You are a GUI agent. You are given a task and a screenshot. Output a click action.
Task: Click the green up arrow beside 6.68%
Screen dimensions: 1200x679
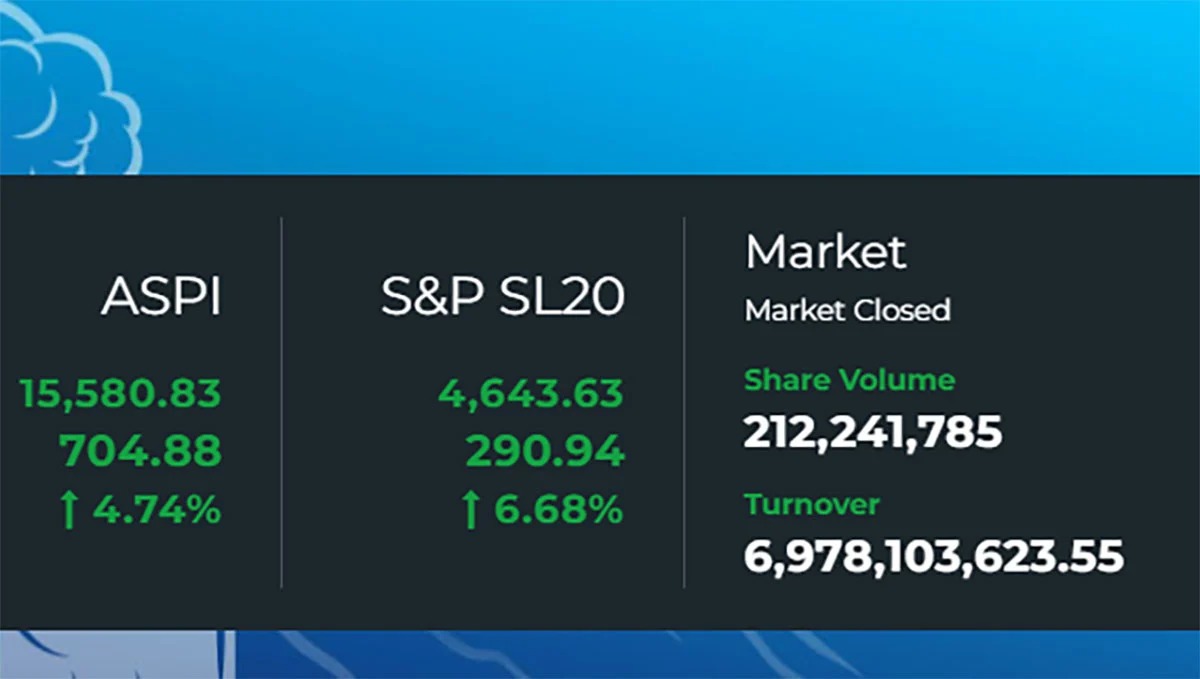click(471, 511)
